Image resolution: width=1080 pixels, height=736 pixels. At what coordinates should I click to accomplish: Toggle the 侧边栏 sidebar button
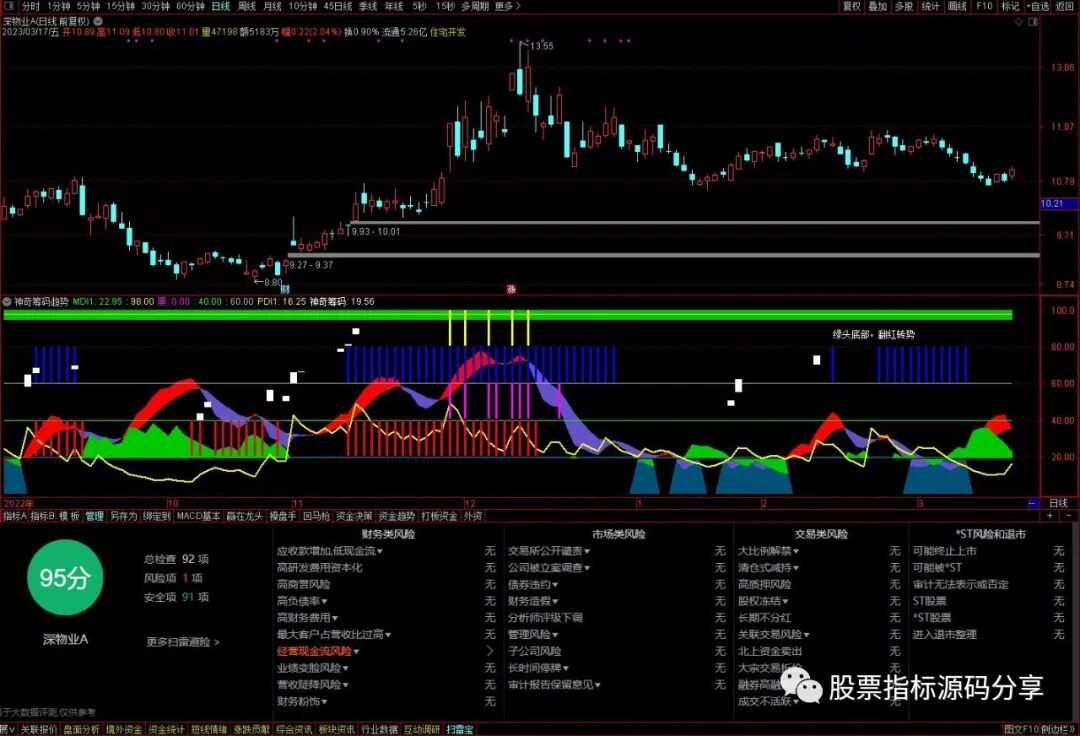1058,729
